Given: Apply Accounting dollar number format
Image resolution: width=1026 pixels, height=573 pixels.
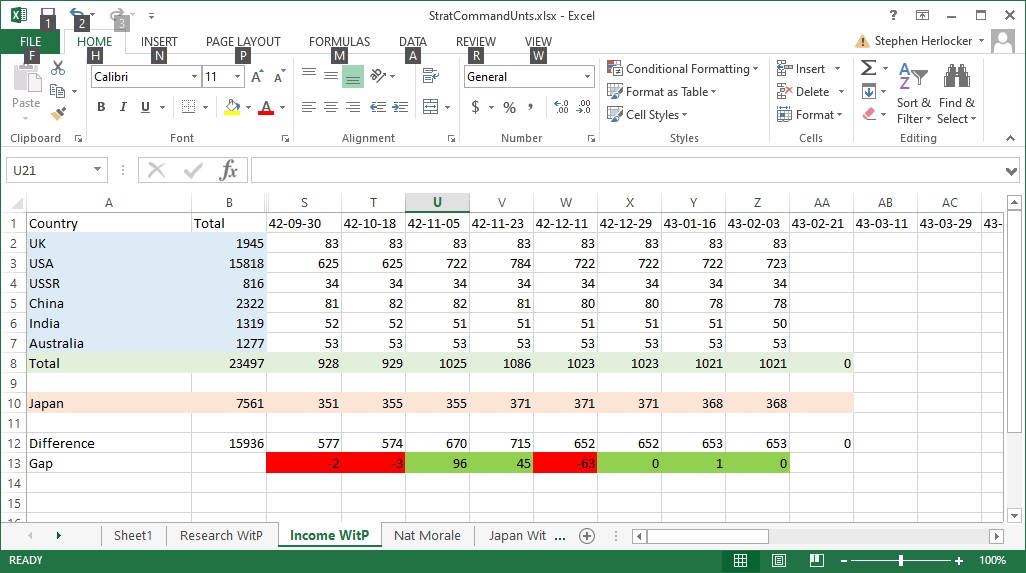Looking at the screenshot, I should click(476, 107).
